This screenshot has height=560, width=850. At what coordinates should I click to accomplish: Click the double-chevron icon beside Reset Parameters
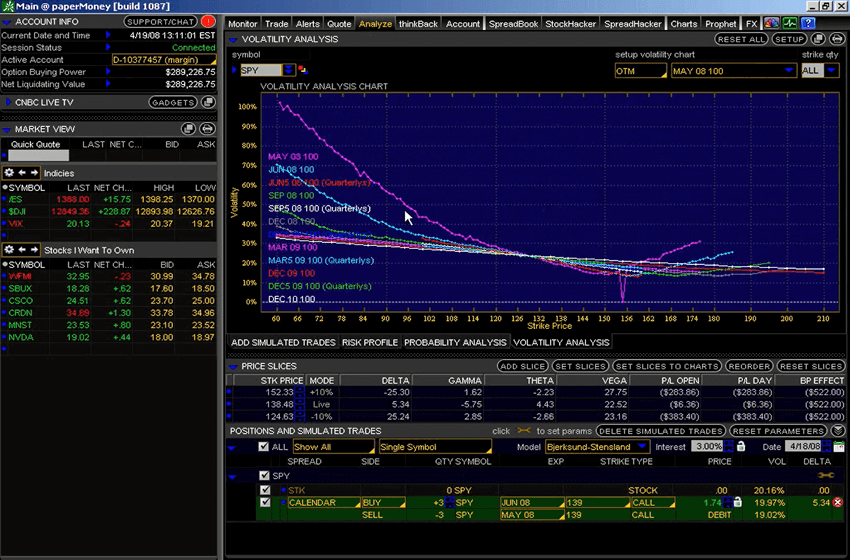click(838, 431)
